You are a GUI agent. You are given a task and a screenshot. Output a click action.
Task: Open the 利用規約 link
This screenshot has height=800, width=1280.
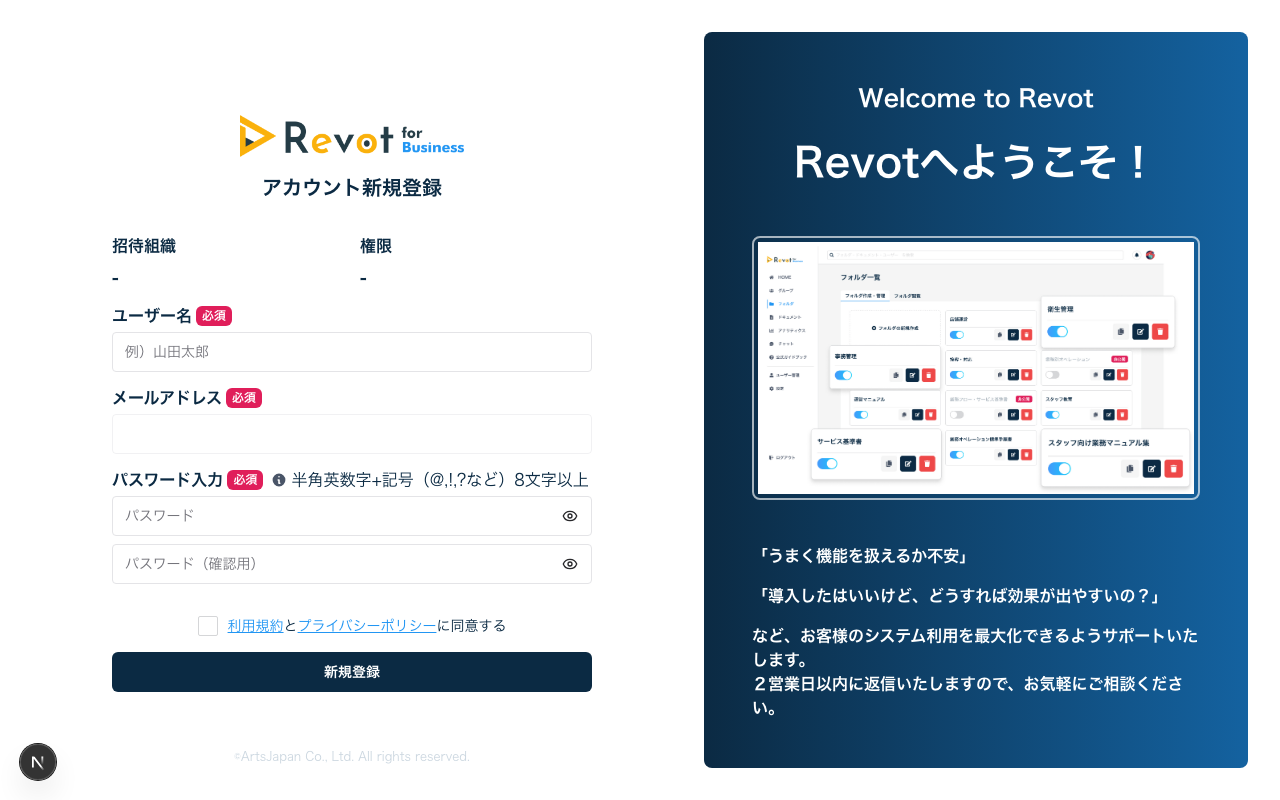click(x=255, y=626)
